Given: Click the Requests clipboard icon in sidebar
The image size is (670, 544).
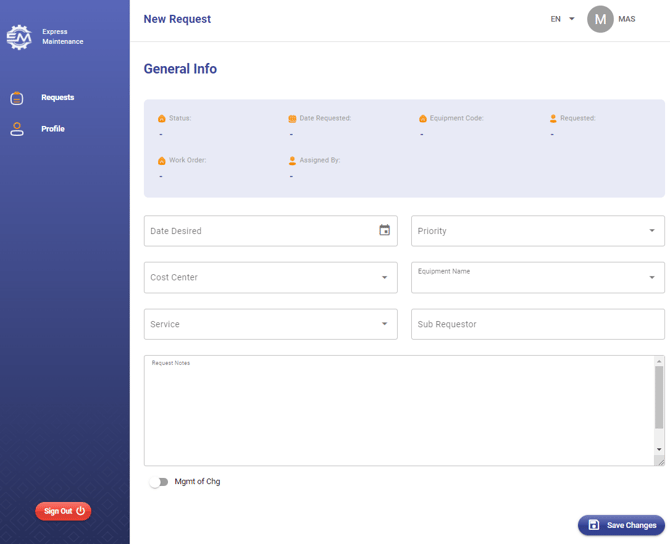Looking at the screenshot, I should (x=17, y=98).
